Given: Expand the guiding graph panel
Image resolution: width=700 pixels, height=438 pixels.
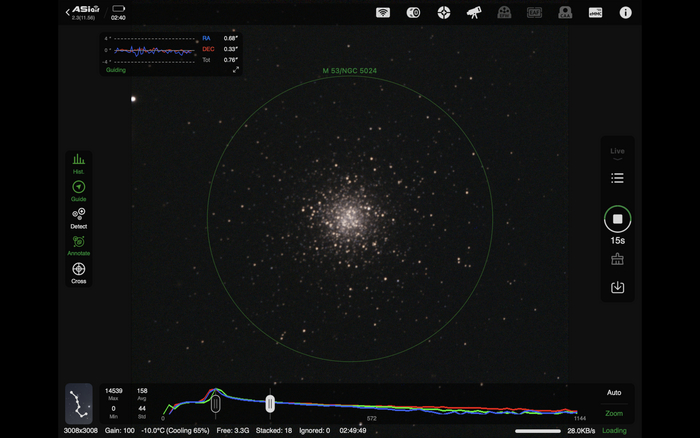Looking at the screenshot, I should [236, 70].
